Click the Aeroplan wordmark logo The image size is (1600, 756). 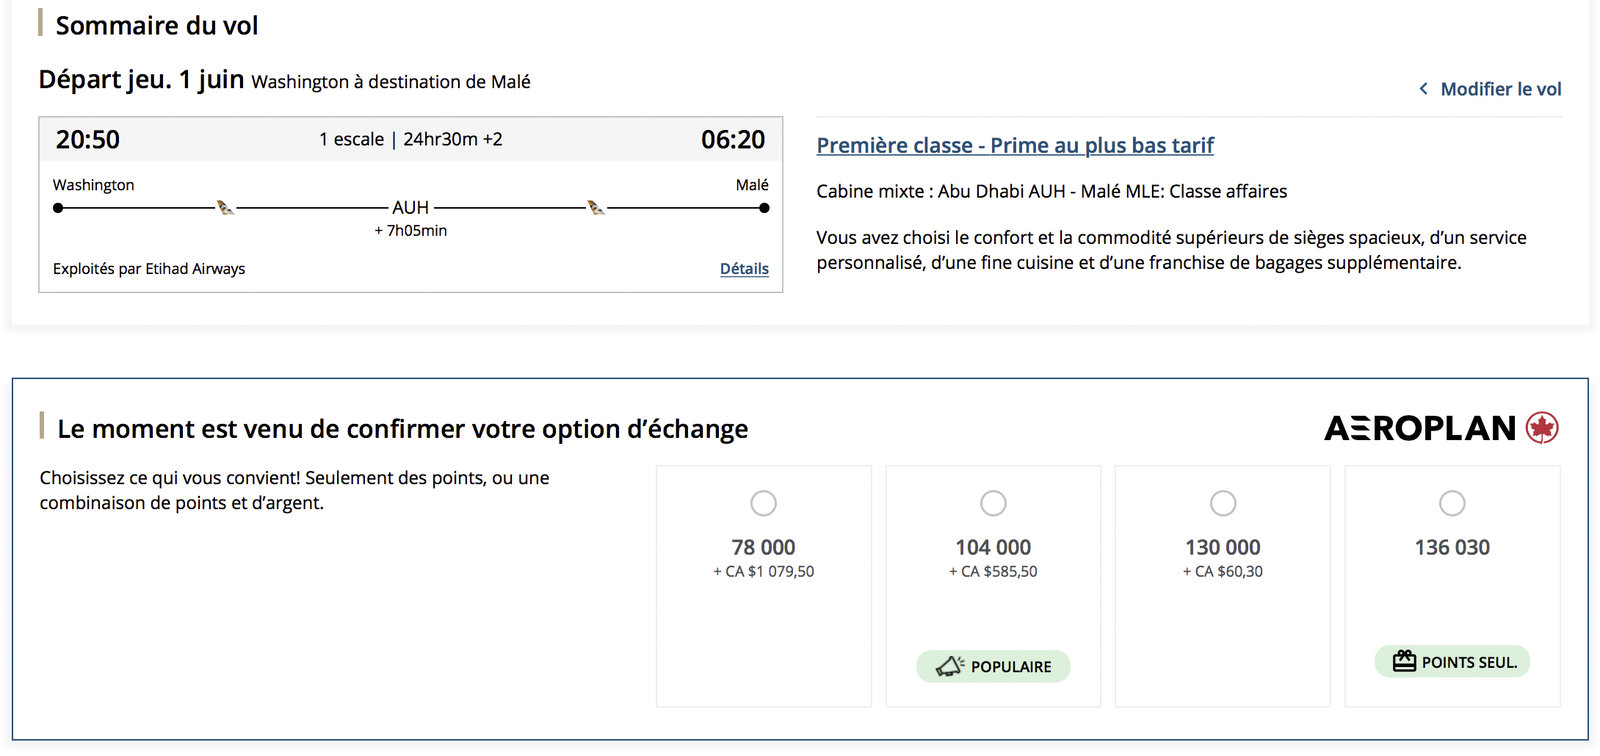1420,428
